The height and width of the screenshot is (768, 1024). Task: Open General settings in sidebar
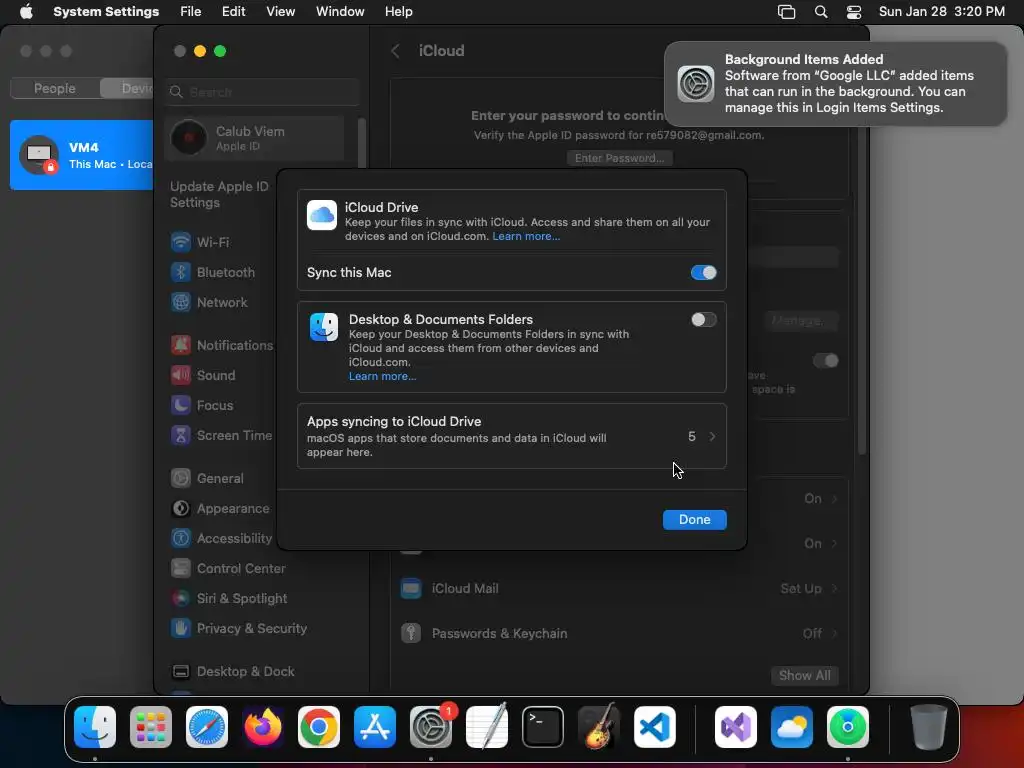coord(207,479)
